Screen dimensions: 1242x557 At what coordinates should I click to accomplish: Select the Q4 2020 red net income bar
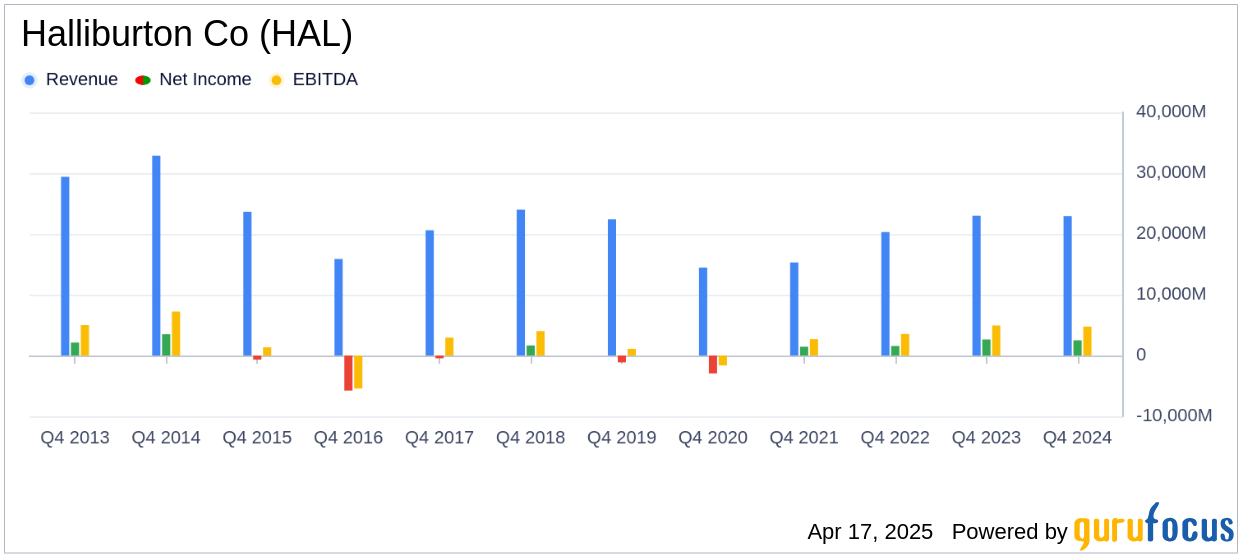point(713,365)
